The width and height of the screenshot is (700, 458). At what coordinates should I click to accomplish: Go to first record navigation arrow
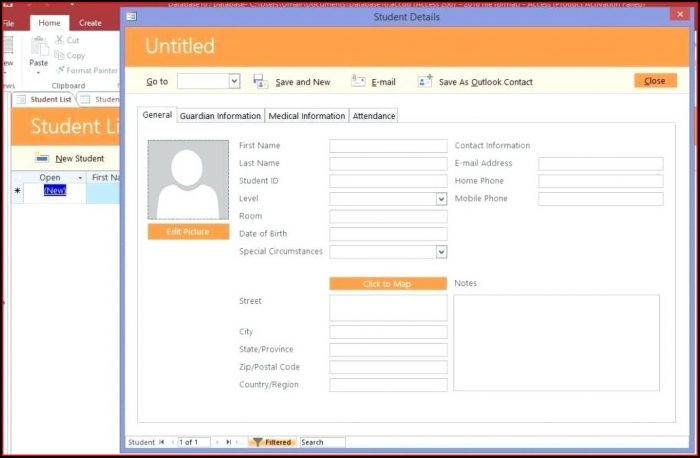162,442
